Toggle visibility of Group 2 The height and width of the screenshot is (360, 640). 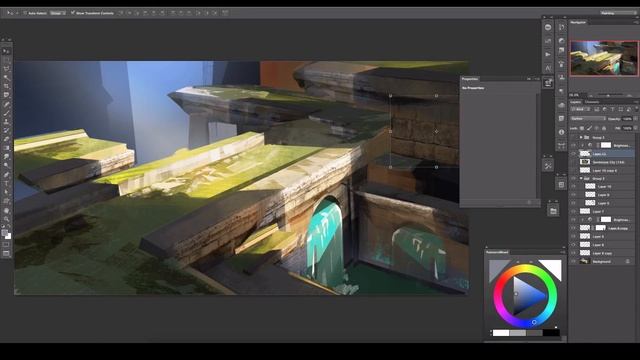pos(573,178)
